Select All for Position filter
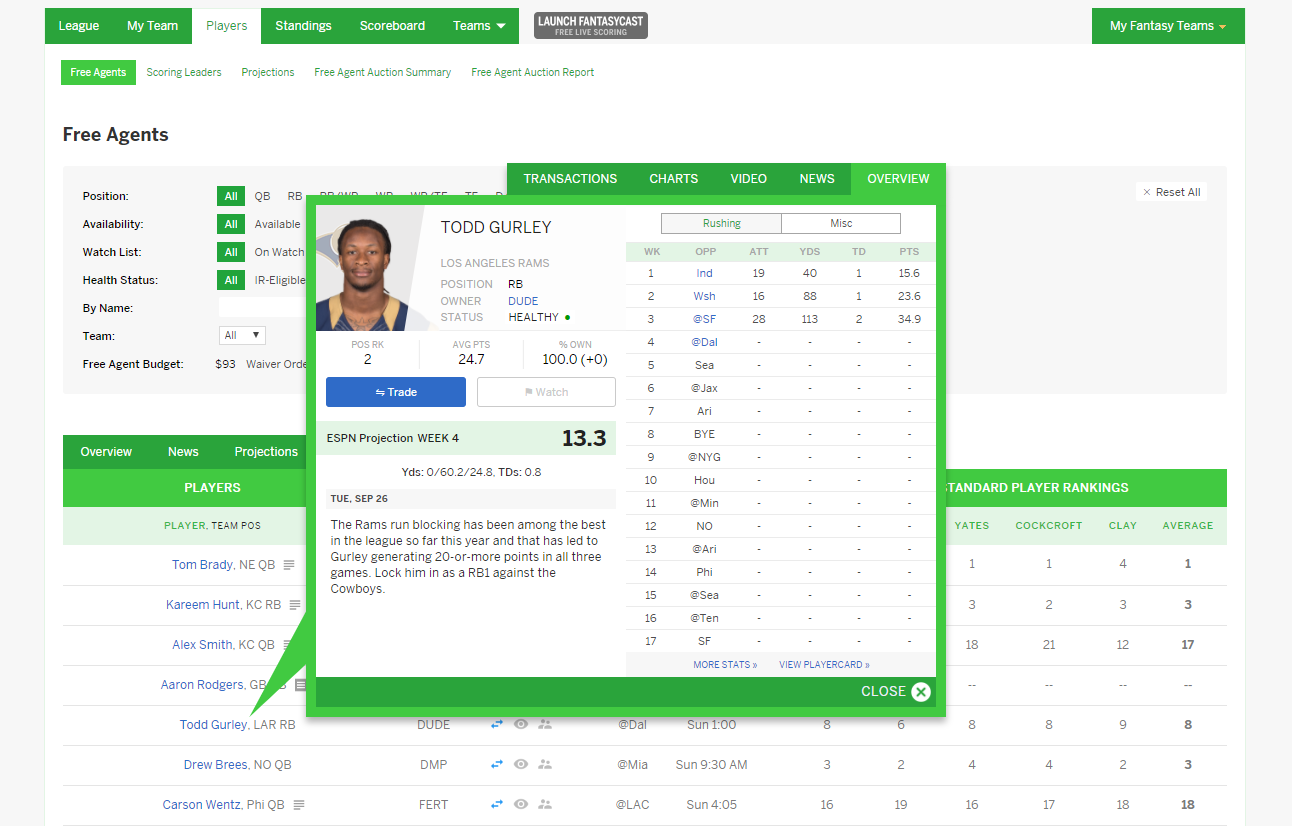This screenshot has width=1292, height=826. (x=231, y=196)
